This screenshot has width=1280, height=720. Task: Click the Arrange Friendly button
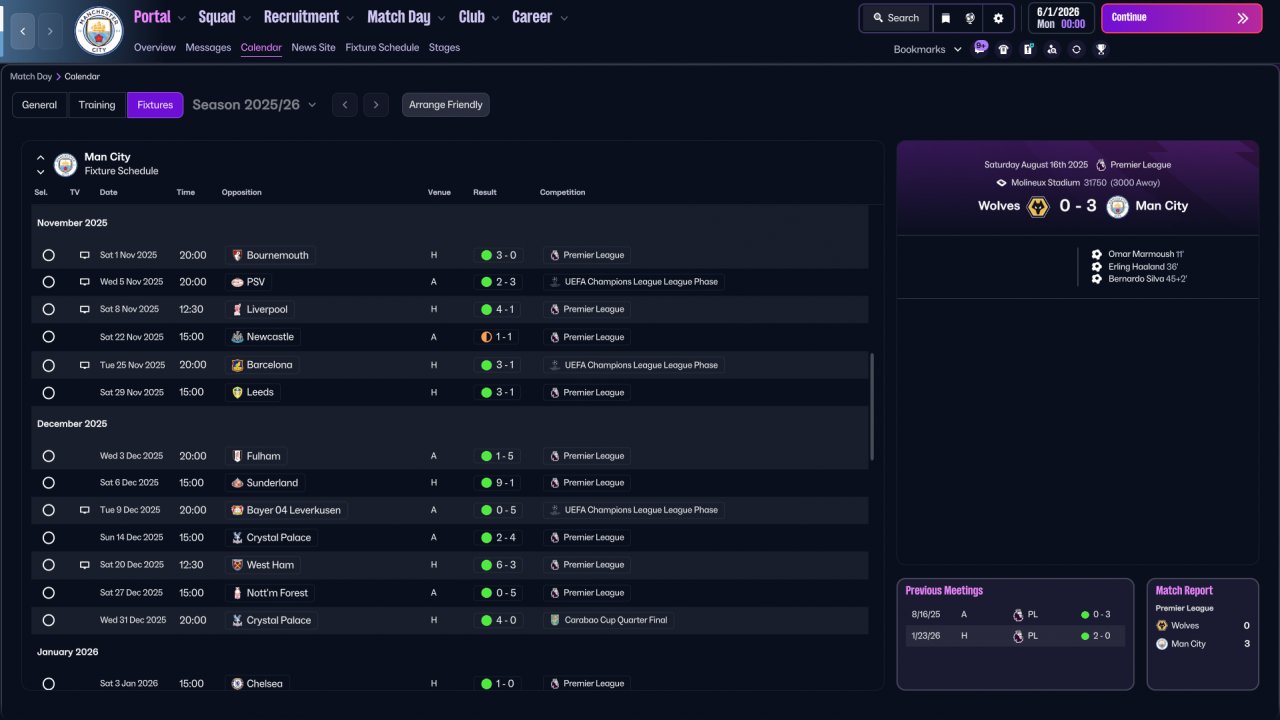tap(446, 105)
